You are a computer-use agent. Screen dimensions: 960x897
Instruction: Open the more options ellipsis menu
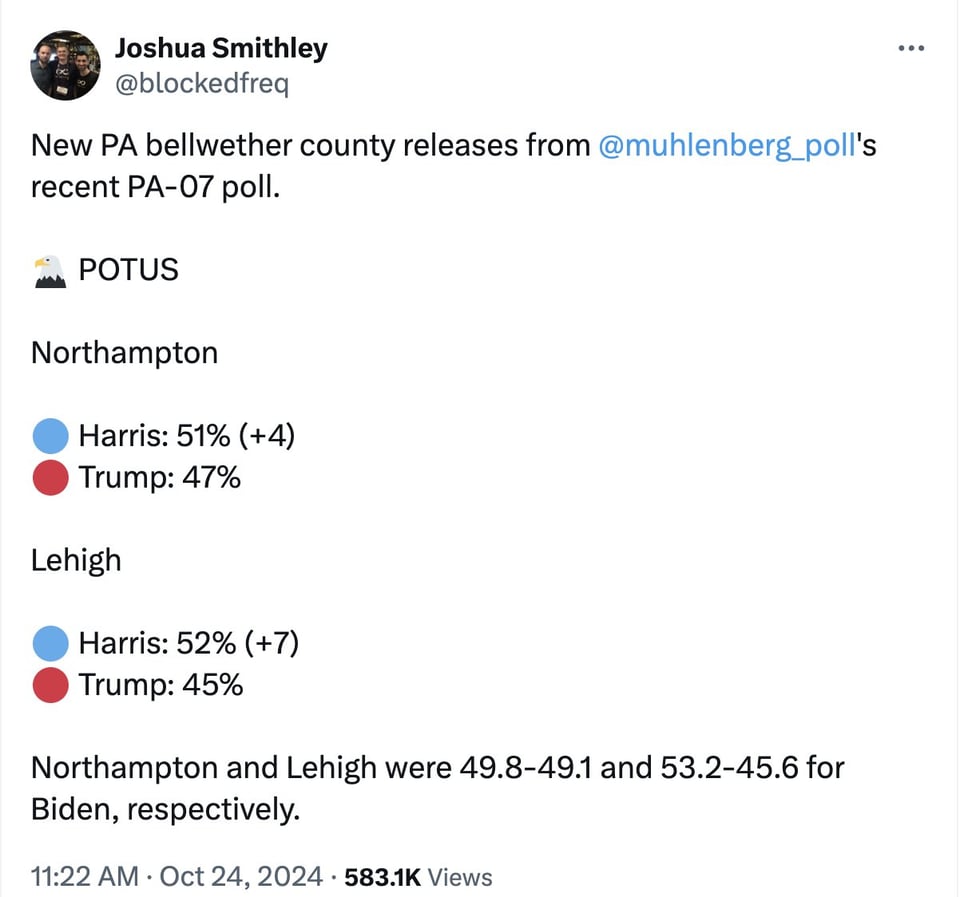click(x=911, y=47)
